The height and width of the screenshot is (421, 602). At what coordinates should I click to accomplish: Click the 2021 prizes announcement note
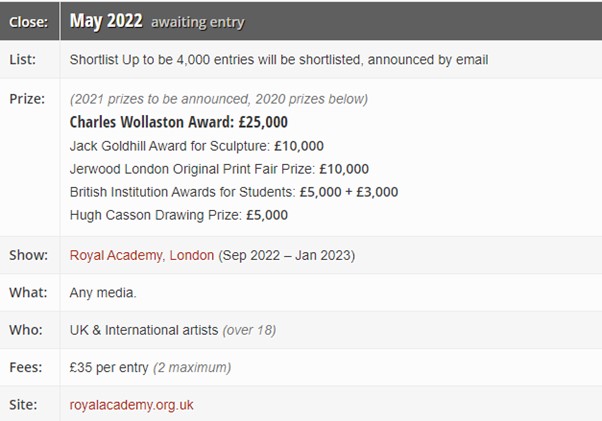[219, 99]
